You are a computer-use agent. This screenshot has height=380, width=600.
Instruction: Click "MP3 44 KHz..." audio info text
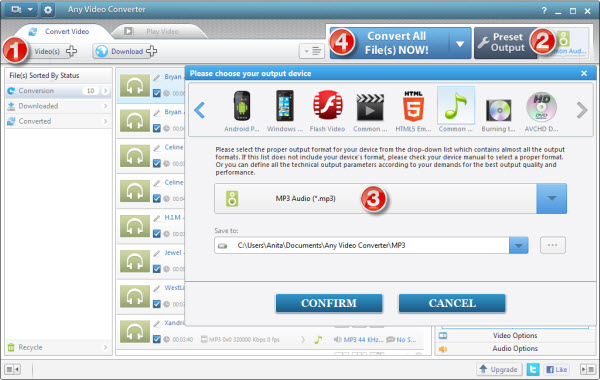tap(363, 339)
